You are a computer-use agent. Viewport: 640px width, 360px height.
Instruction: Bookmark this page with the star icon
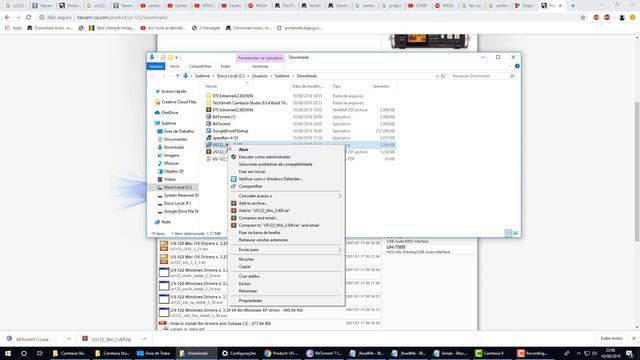[583, 18]
